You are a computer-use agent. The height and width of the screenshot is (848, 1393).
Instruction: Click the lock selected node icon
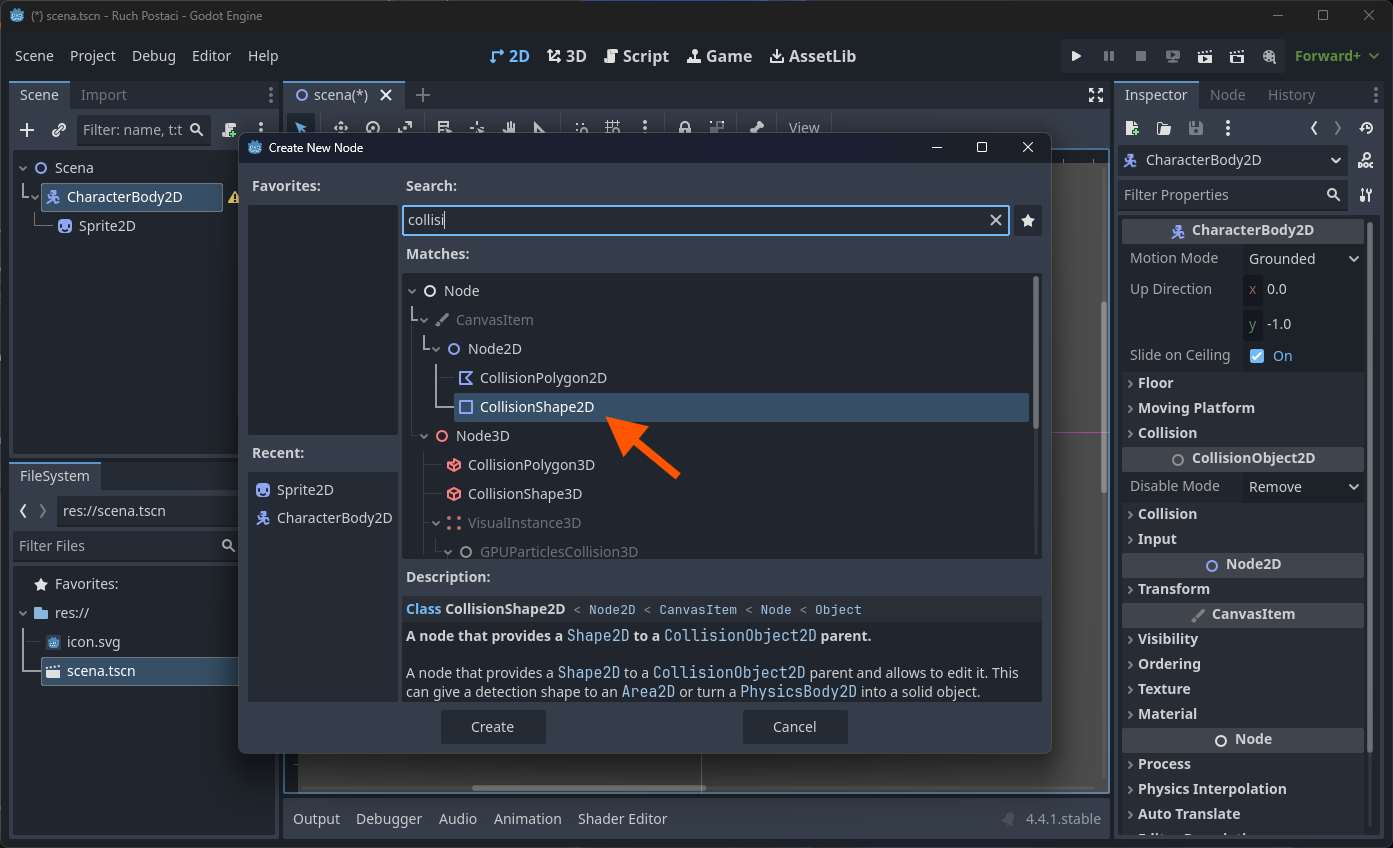(685, 128)
